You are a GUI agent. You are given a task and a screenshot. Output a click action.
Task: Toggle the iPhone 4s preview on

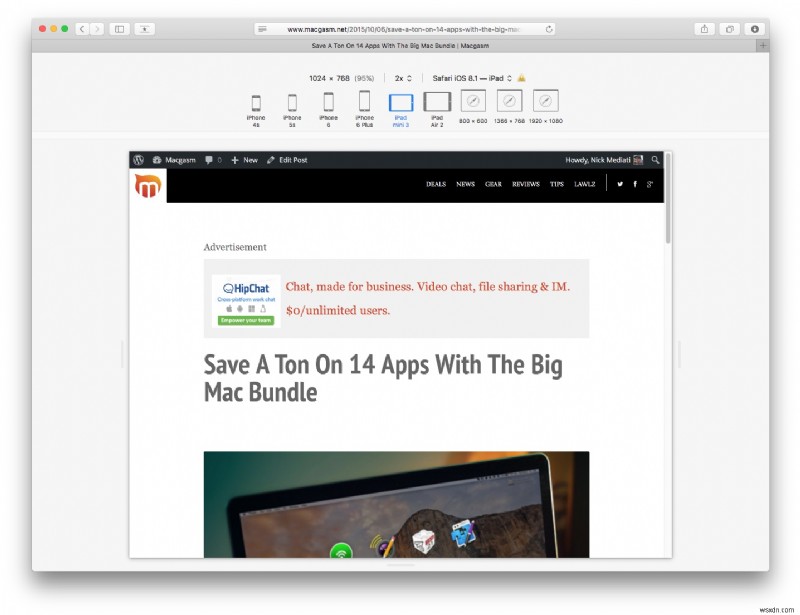[x=256, y=104]
